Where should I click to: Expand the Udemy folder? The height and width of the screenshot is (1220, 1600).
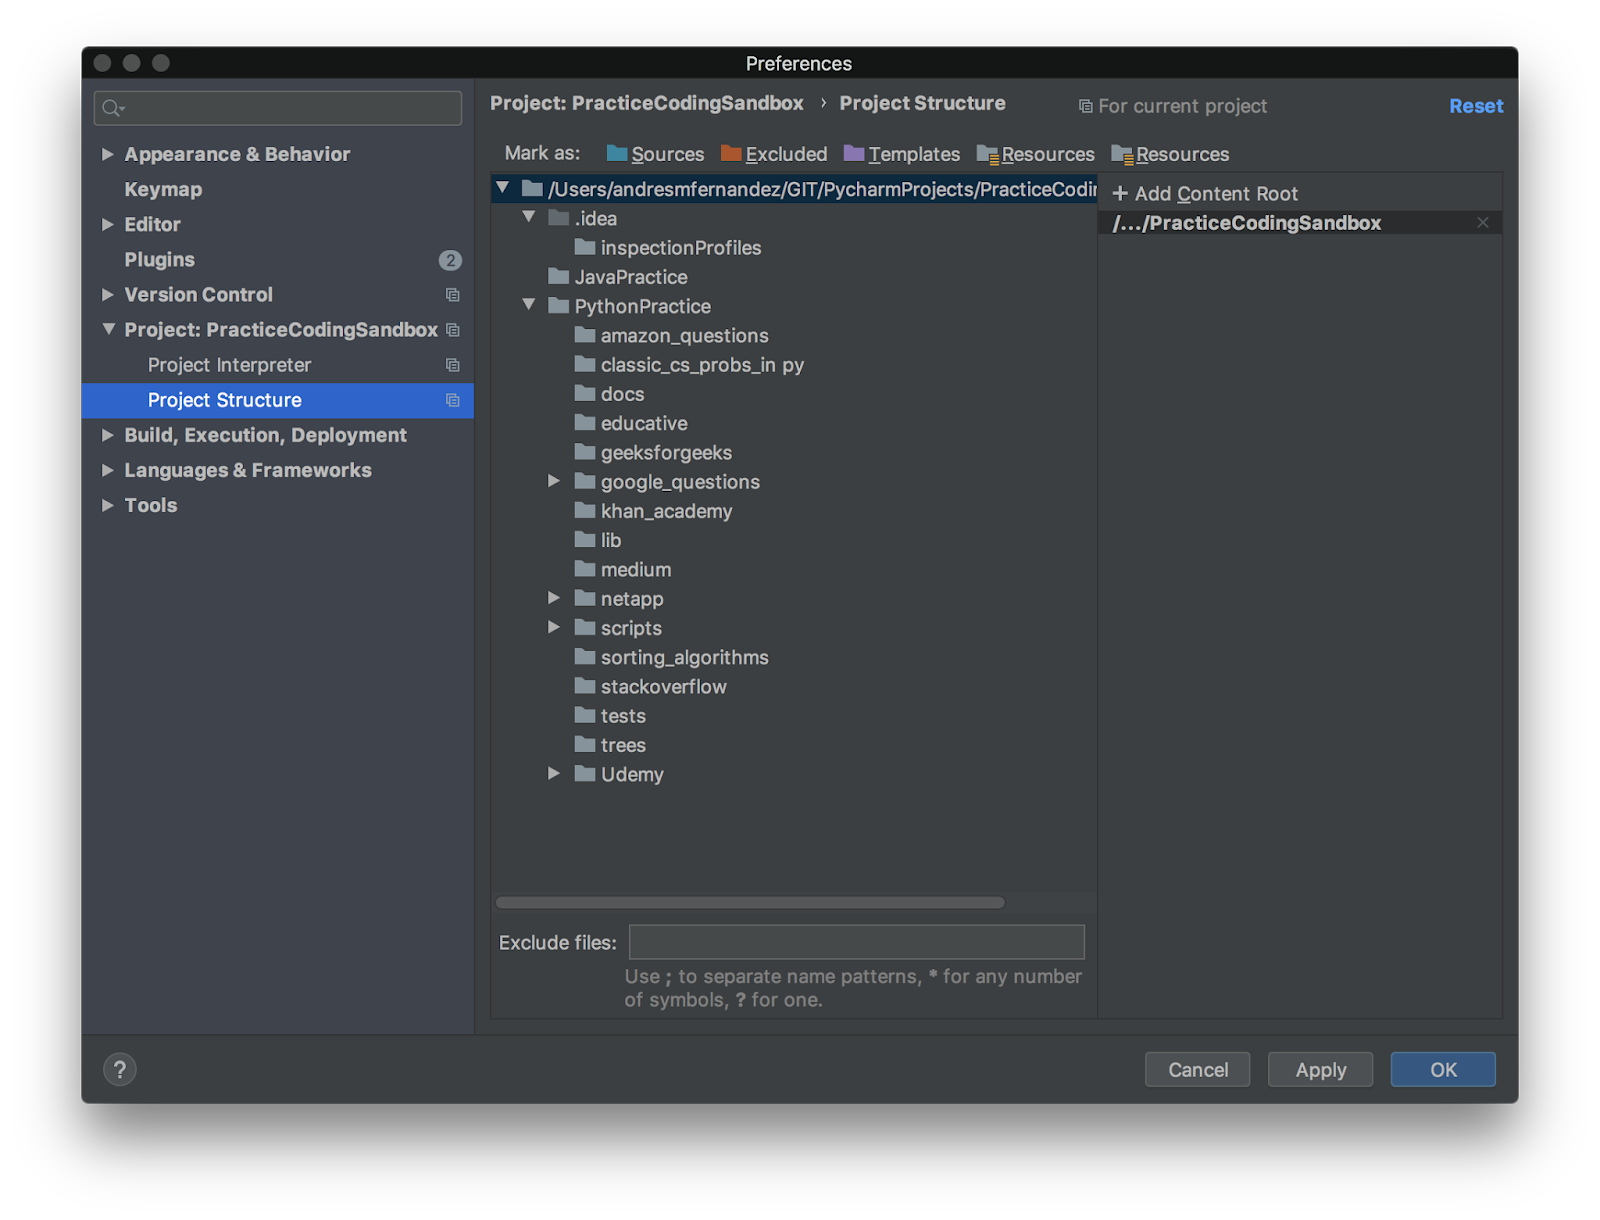pos(554,773)
